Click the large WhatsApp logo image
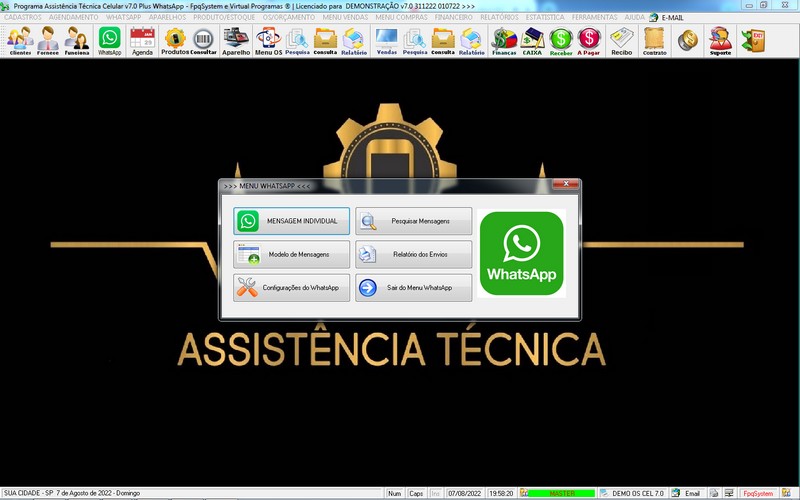This screenshot has width=800, height=500. point(521,254)
